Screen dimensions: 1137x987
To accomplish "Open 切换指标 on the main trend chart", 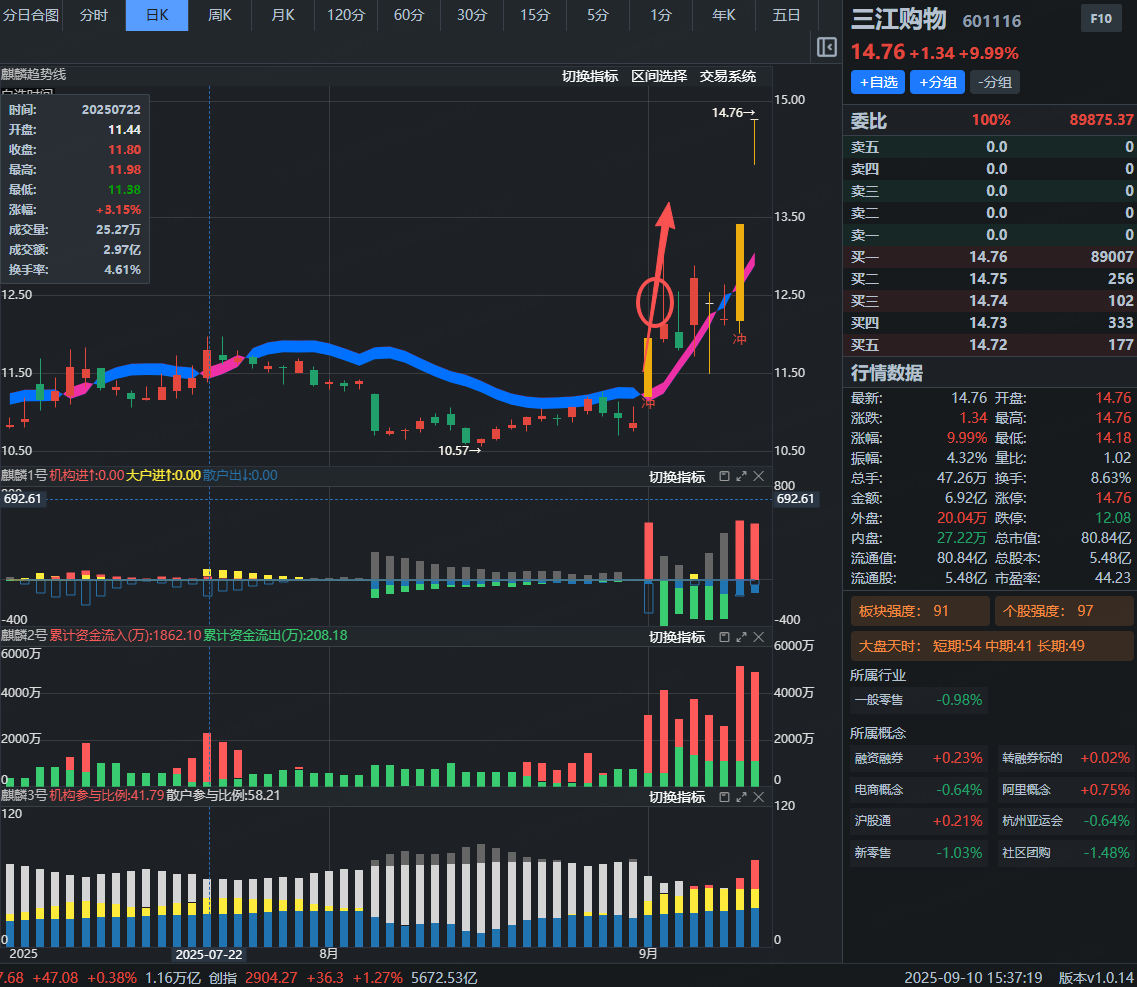I will click(589, 76).
